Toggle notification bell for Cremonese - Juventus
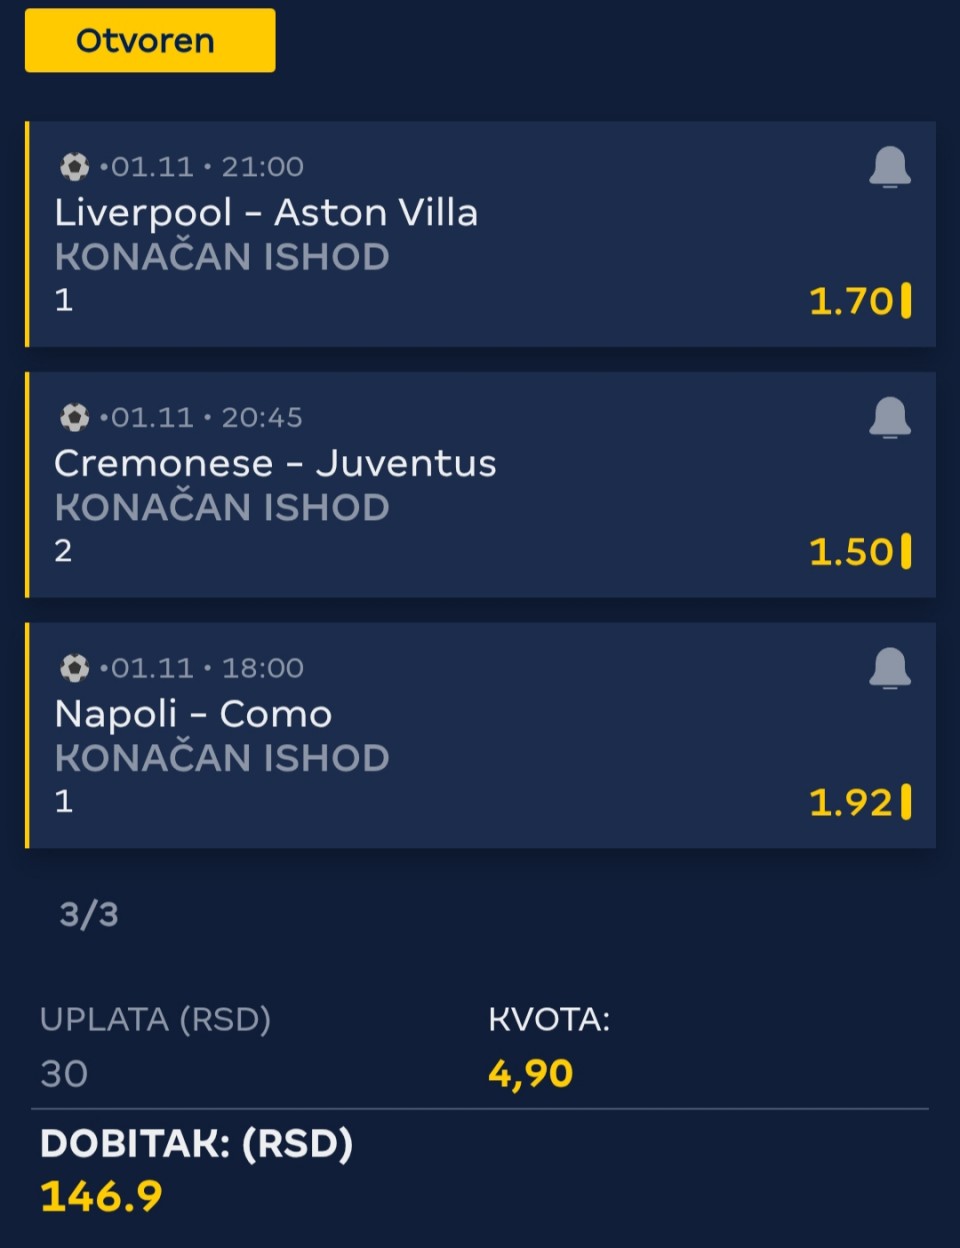 (x=889, y=418)
